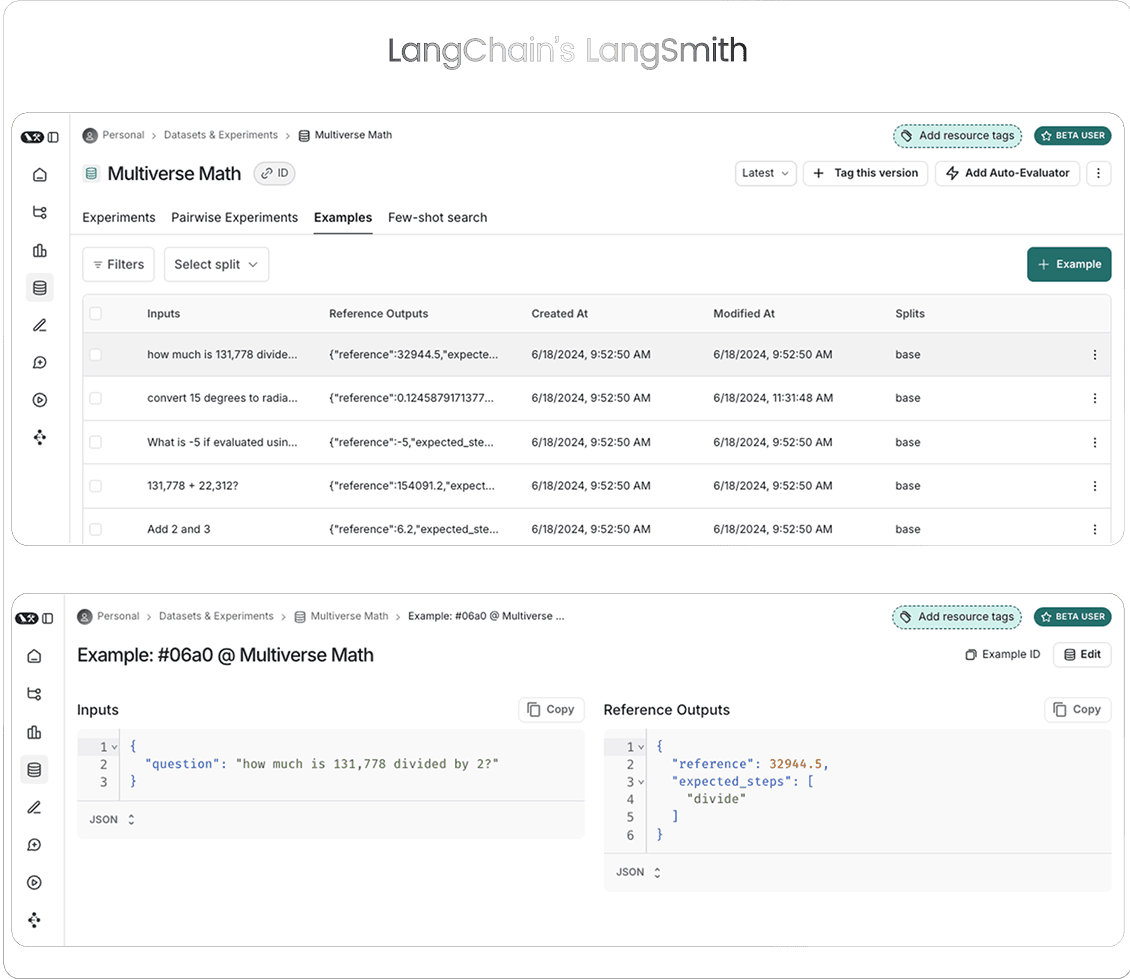Switch to the Pairwise Experiments tab
This screenshot has height=979, width=1130.
coord(234,218)
